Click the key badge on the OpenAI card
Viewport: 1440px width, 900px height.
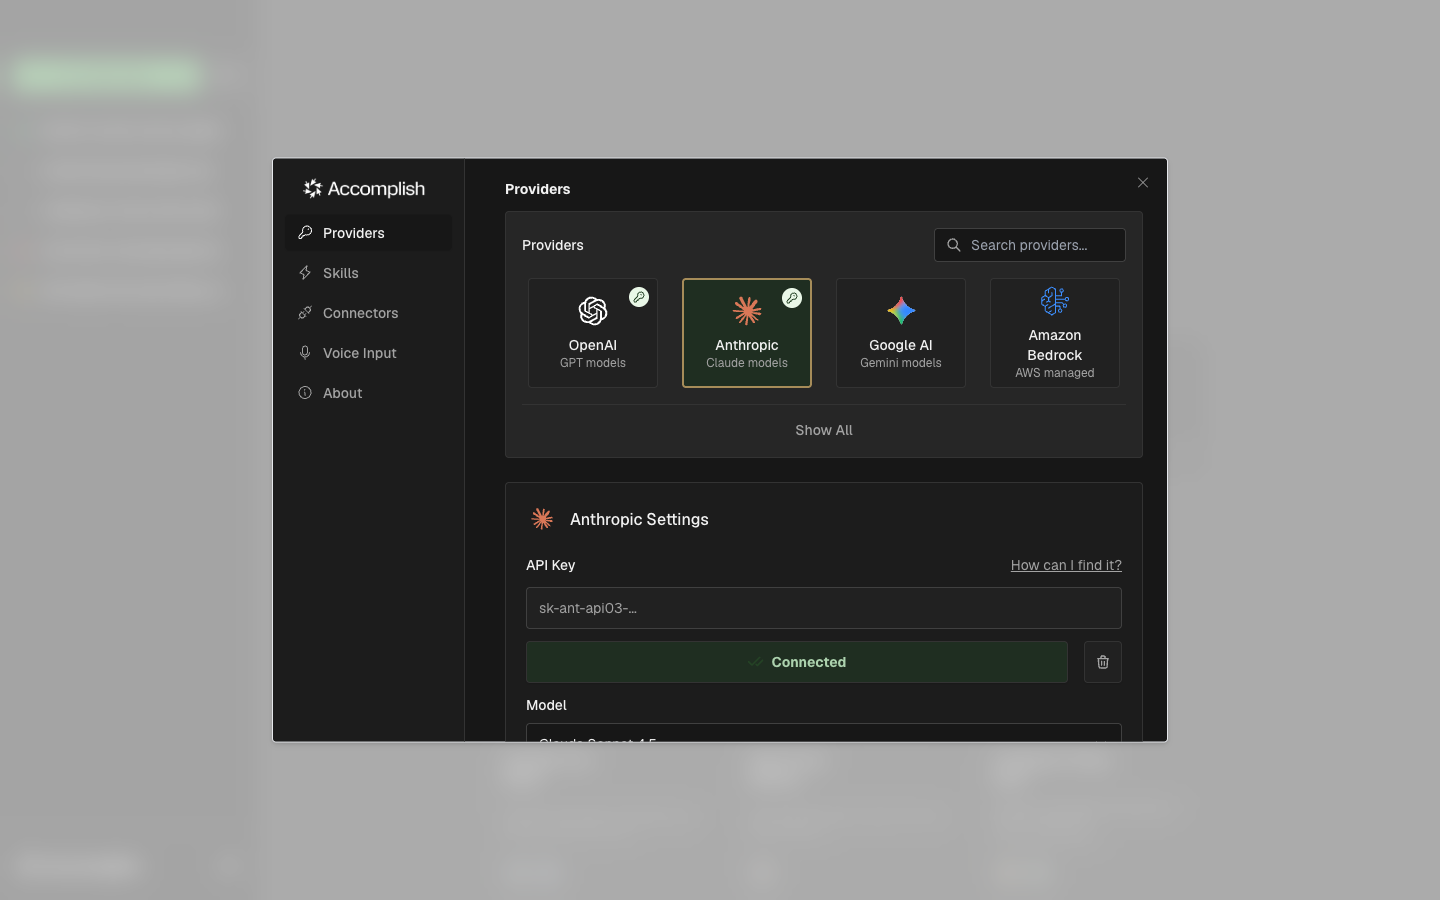coord(639,297)
